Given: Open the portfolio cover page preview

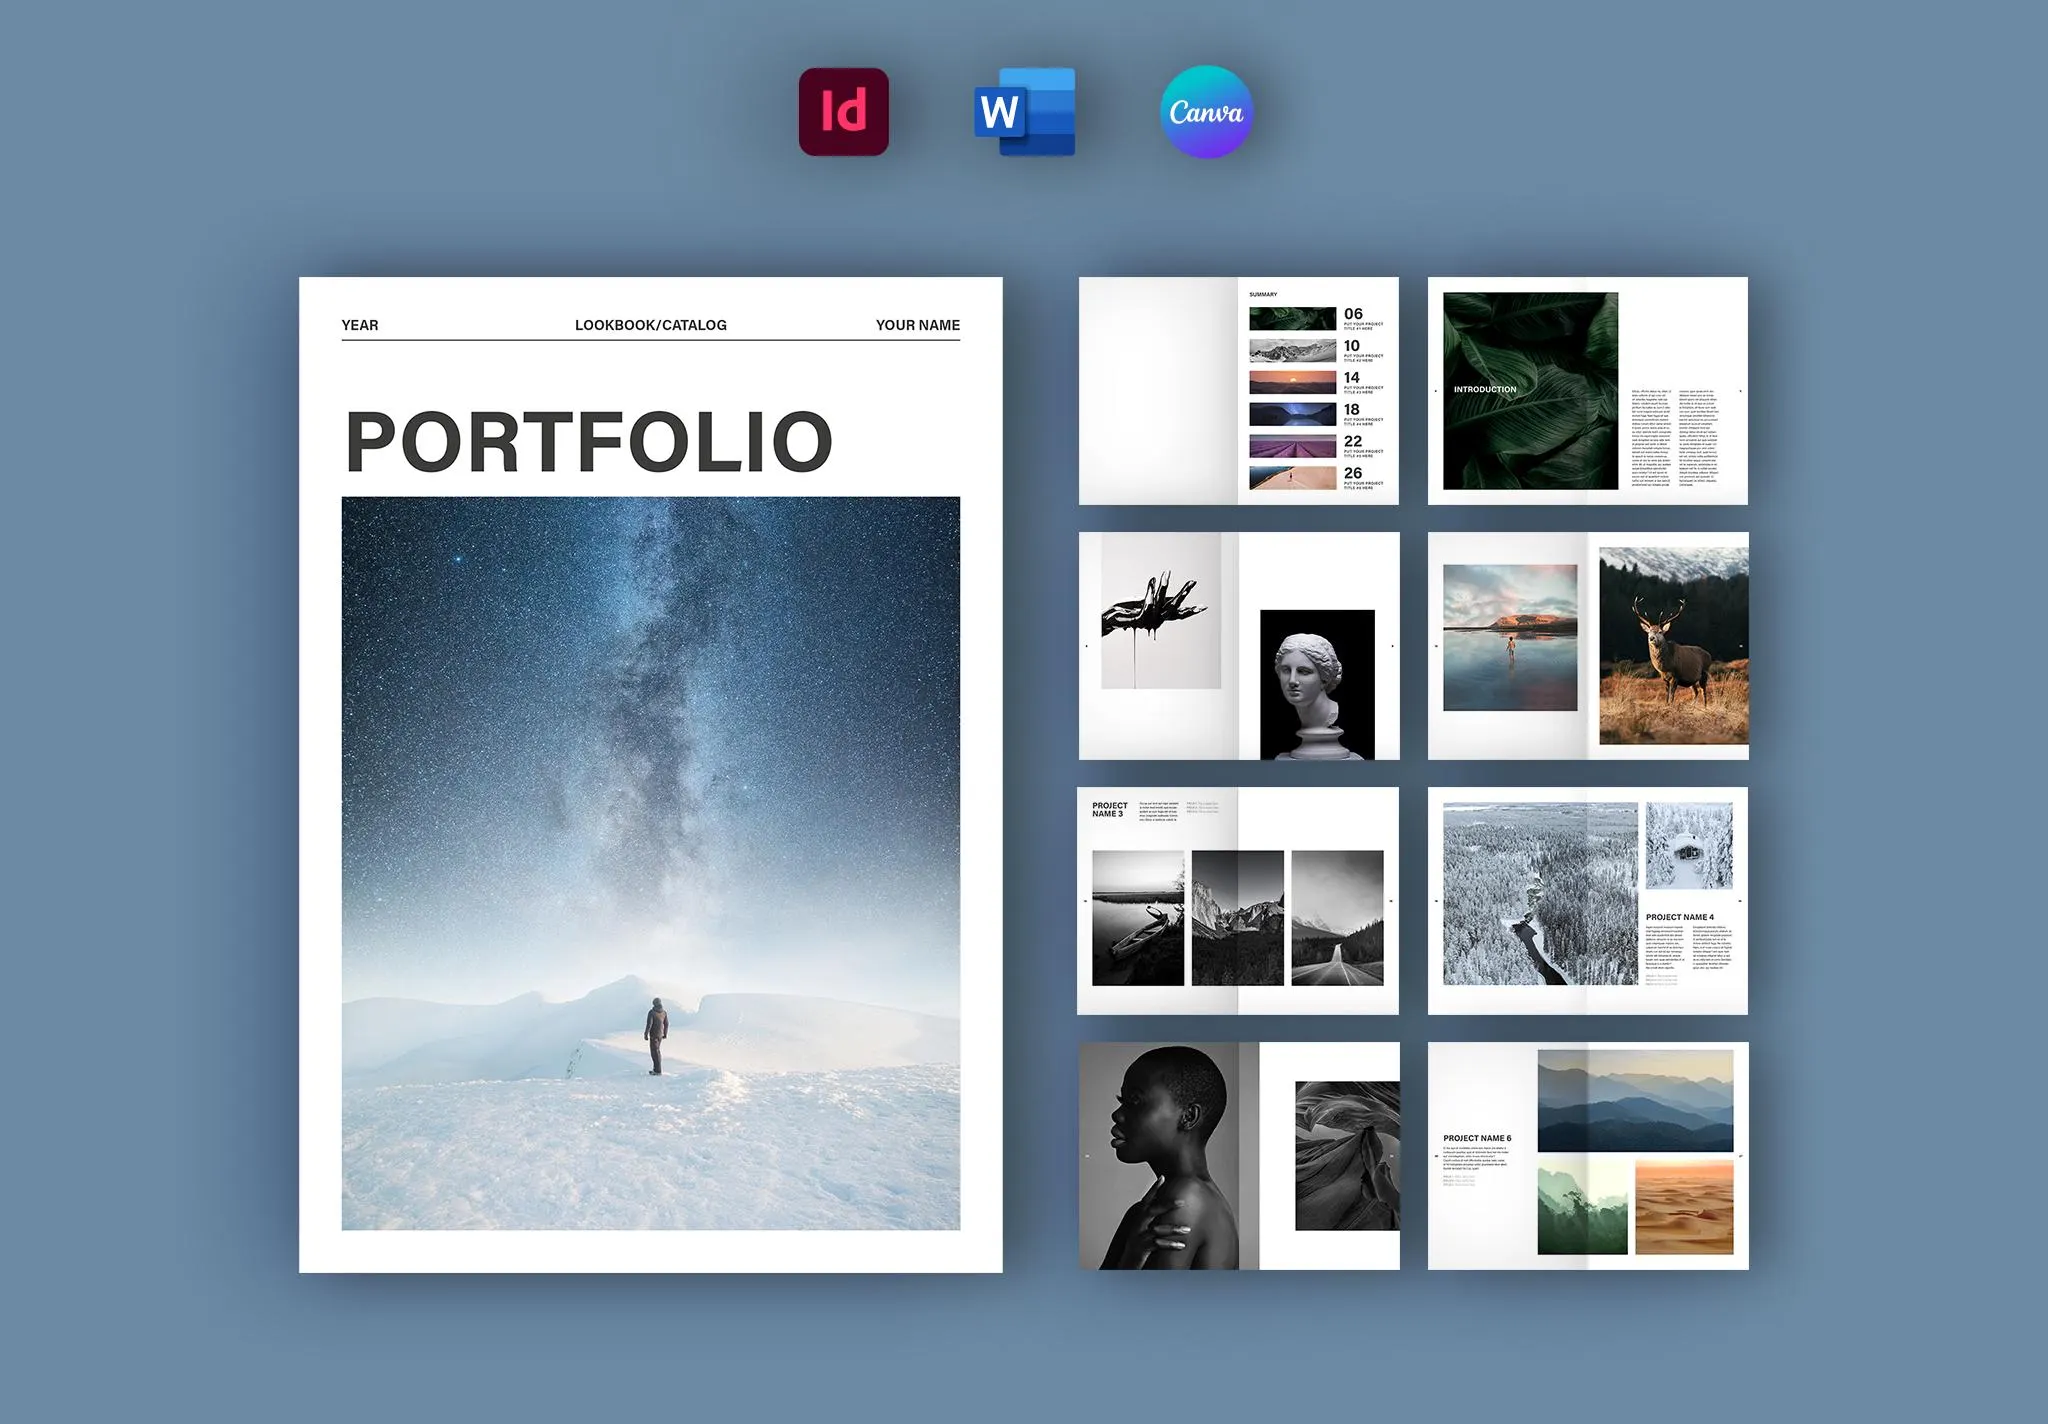Looking at the screenshot, I should point(650,774).
